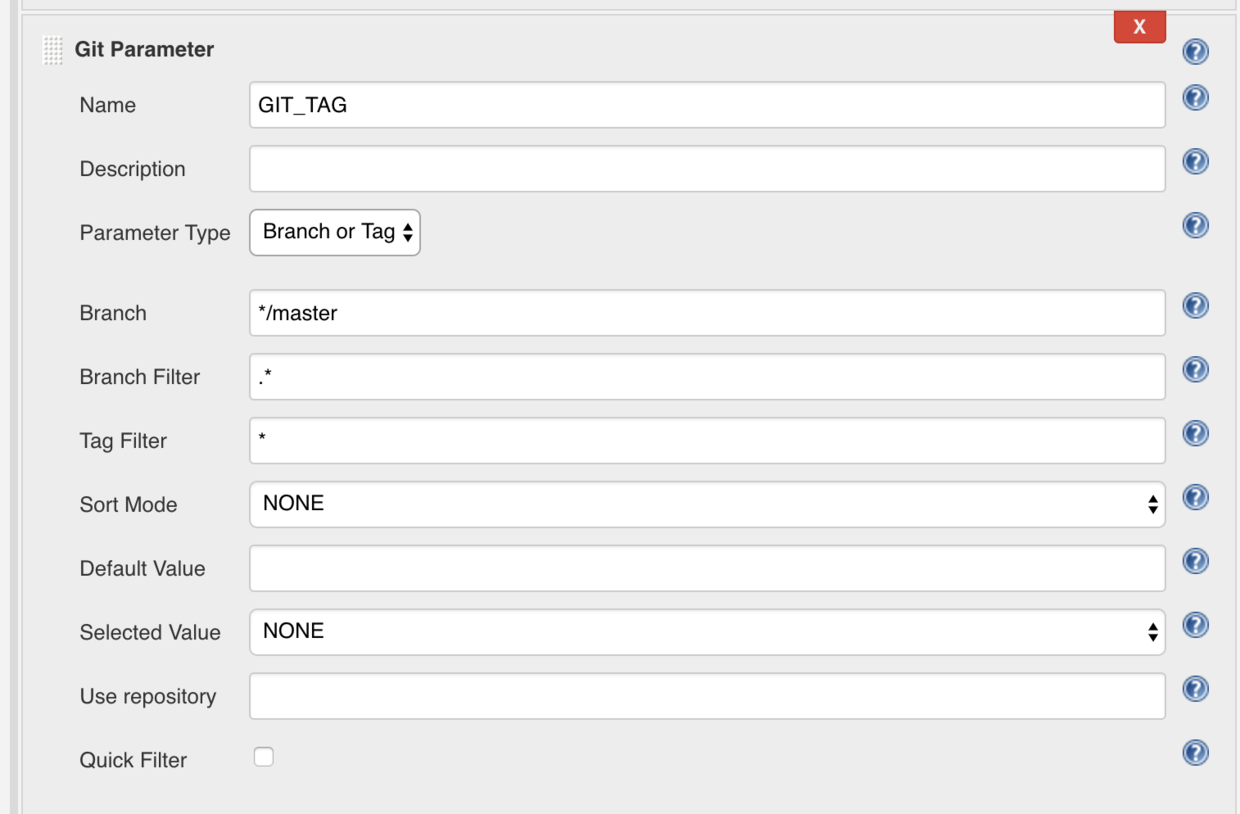Open Parameter Type dropdown

tap(335, 232)
